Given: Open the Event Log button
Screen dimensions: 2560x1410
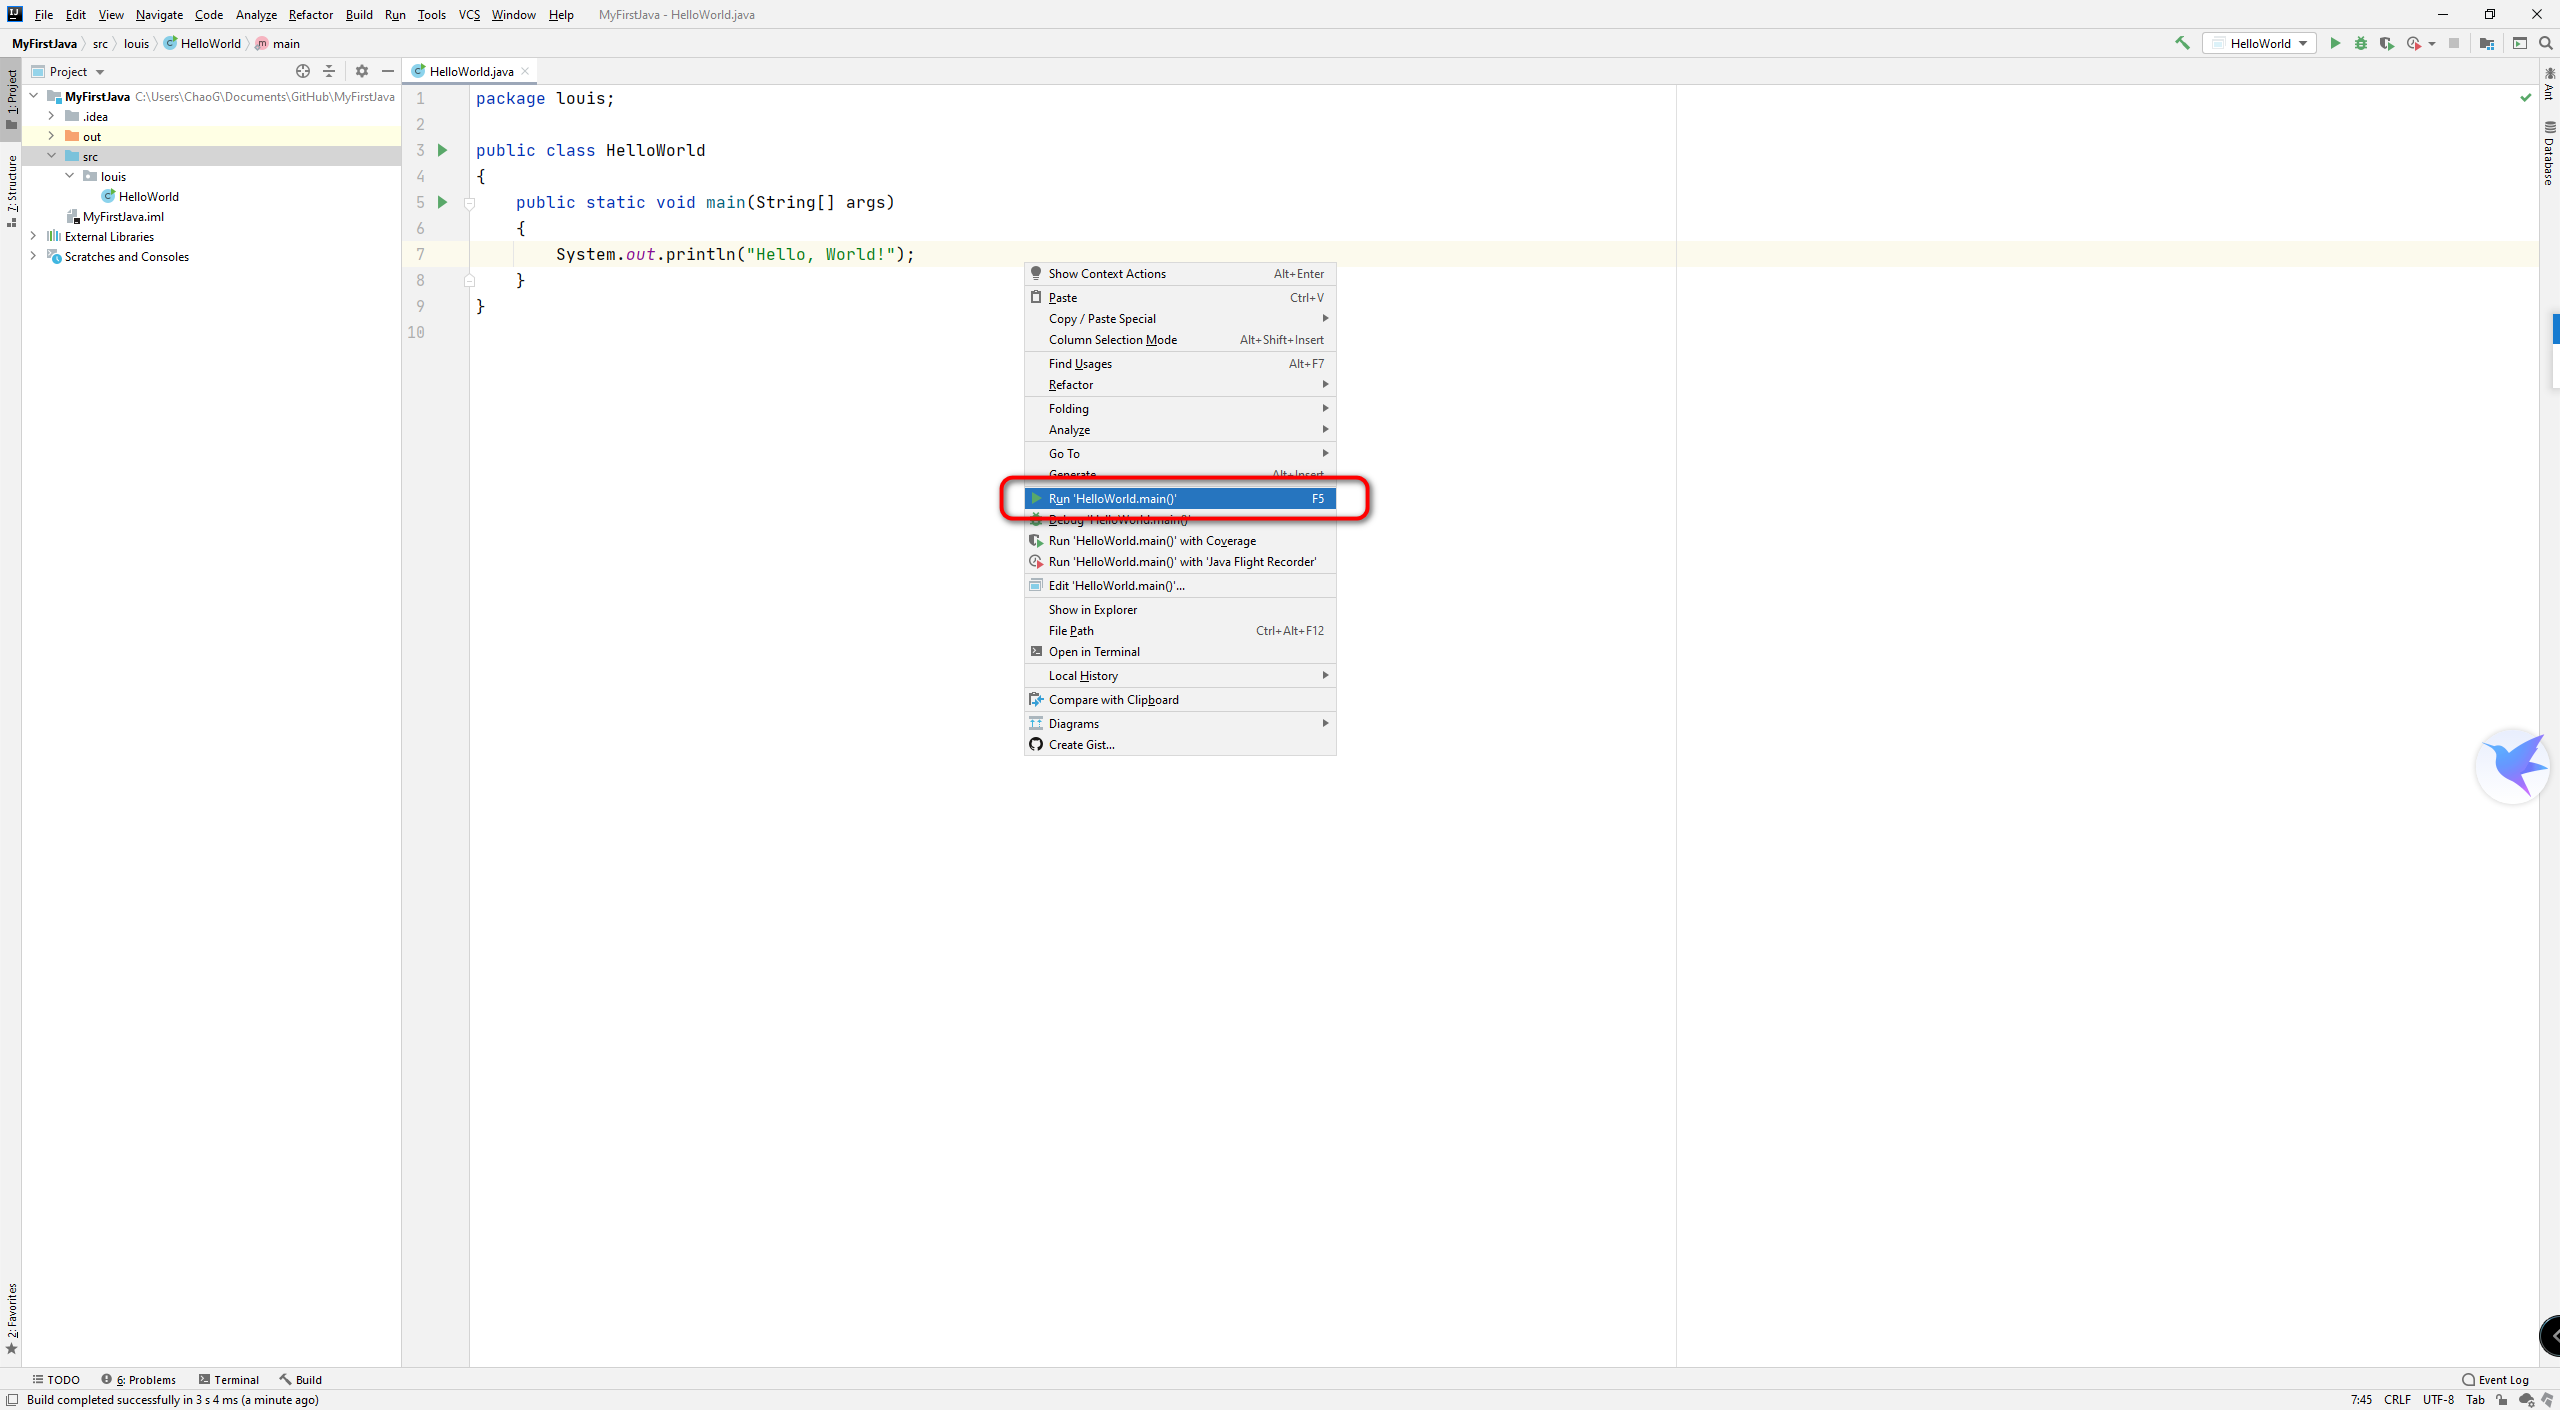Looking at the screenshot, I should [x=2495, y=1379].
